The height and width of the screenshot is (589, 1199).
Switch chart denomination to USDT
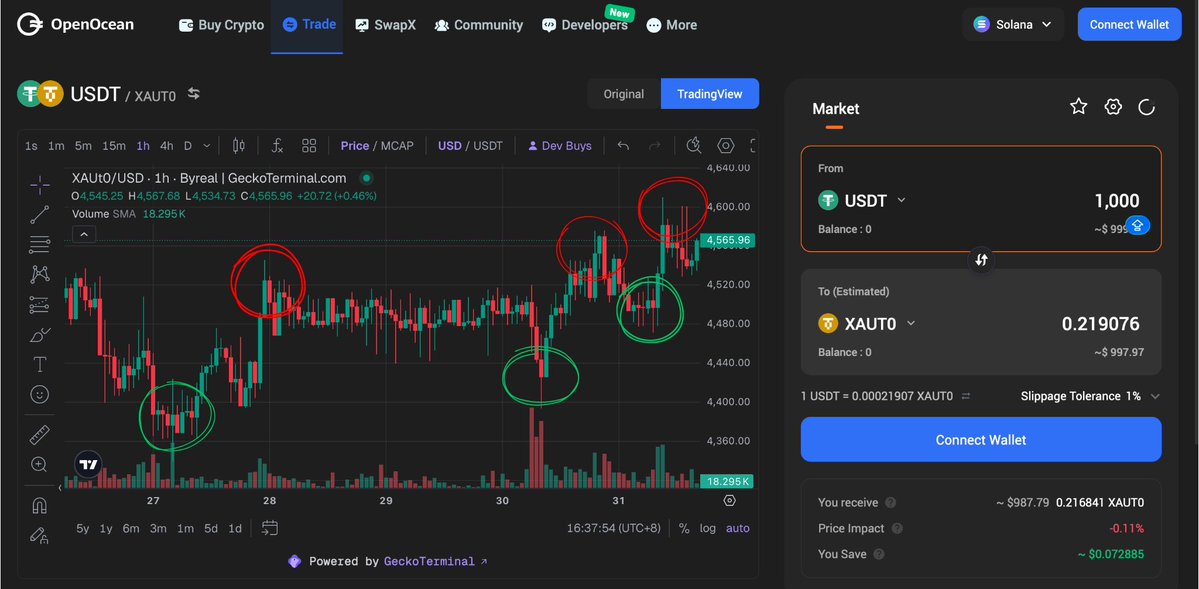click(488, 145)
